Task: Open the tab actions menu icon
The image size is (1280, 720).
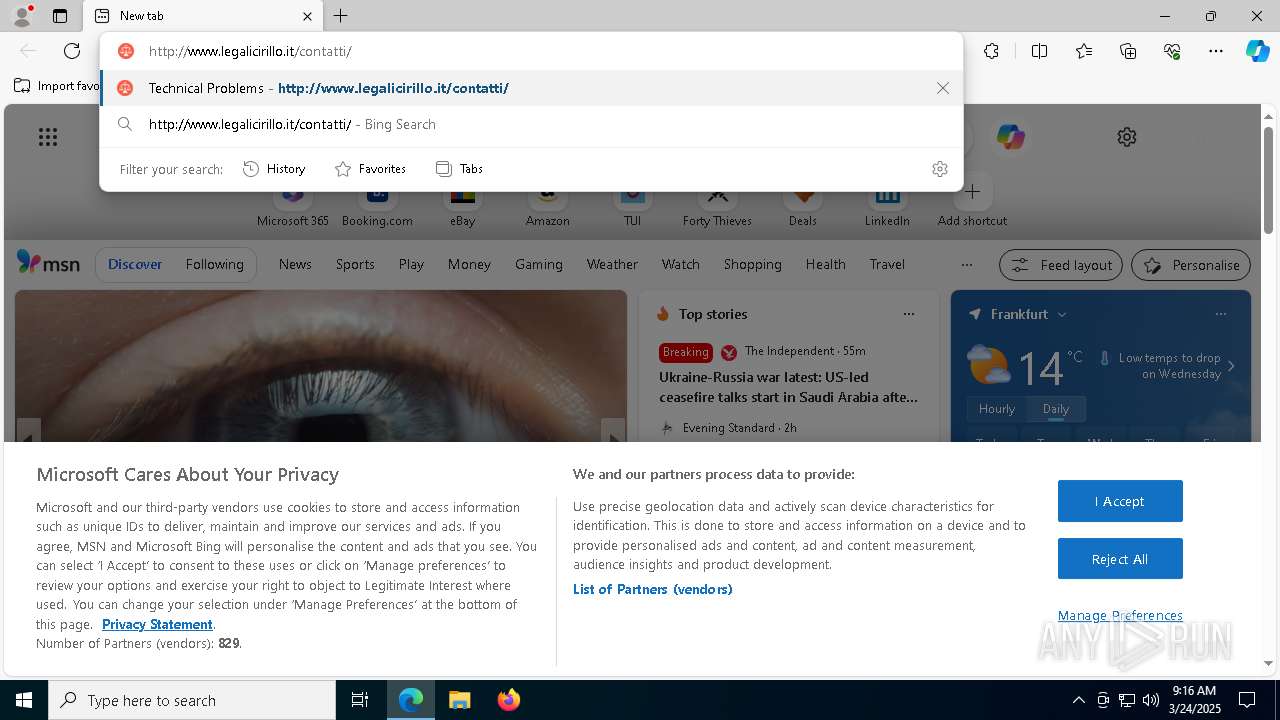Action: coord(60,16)
